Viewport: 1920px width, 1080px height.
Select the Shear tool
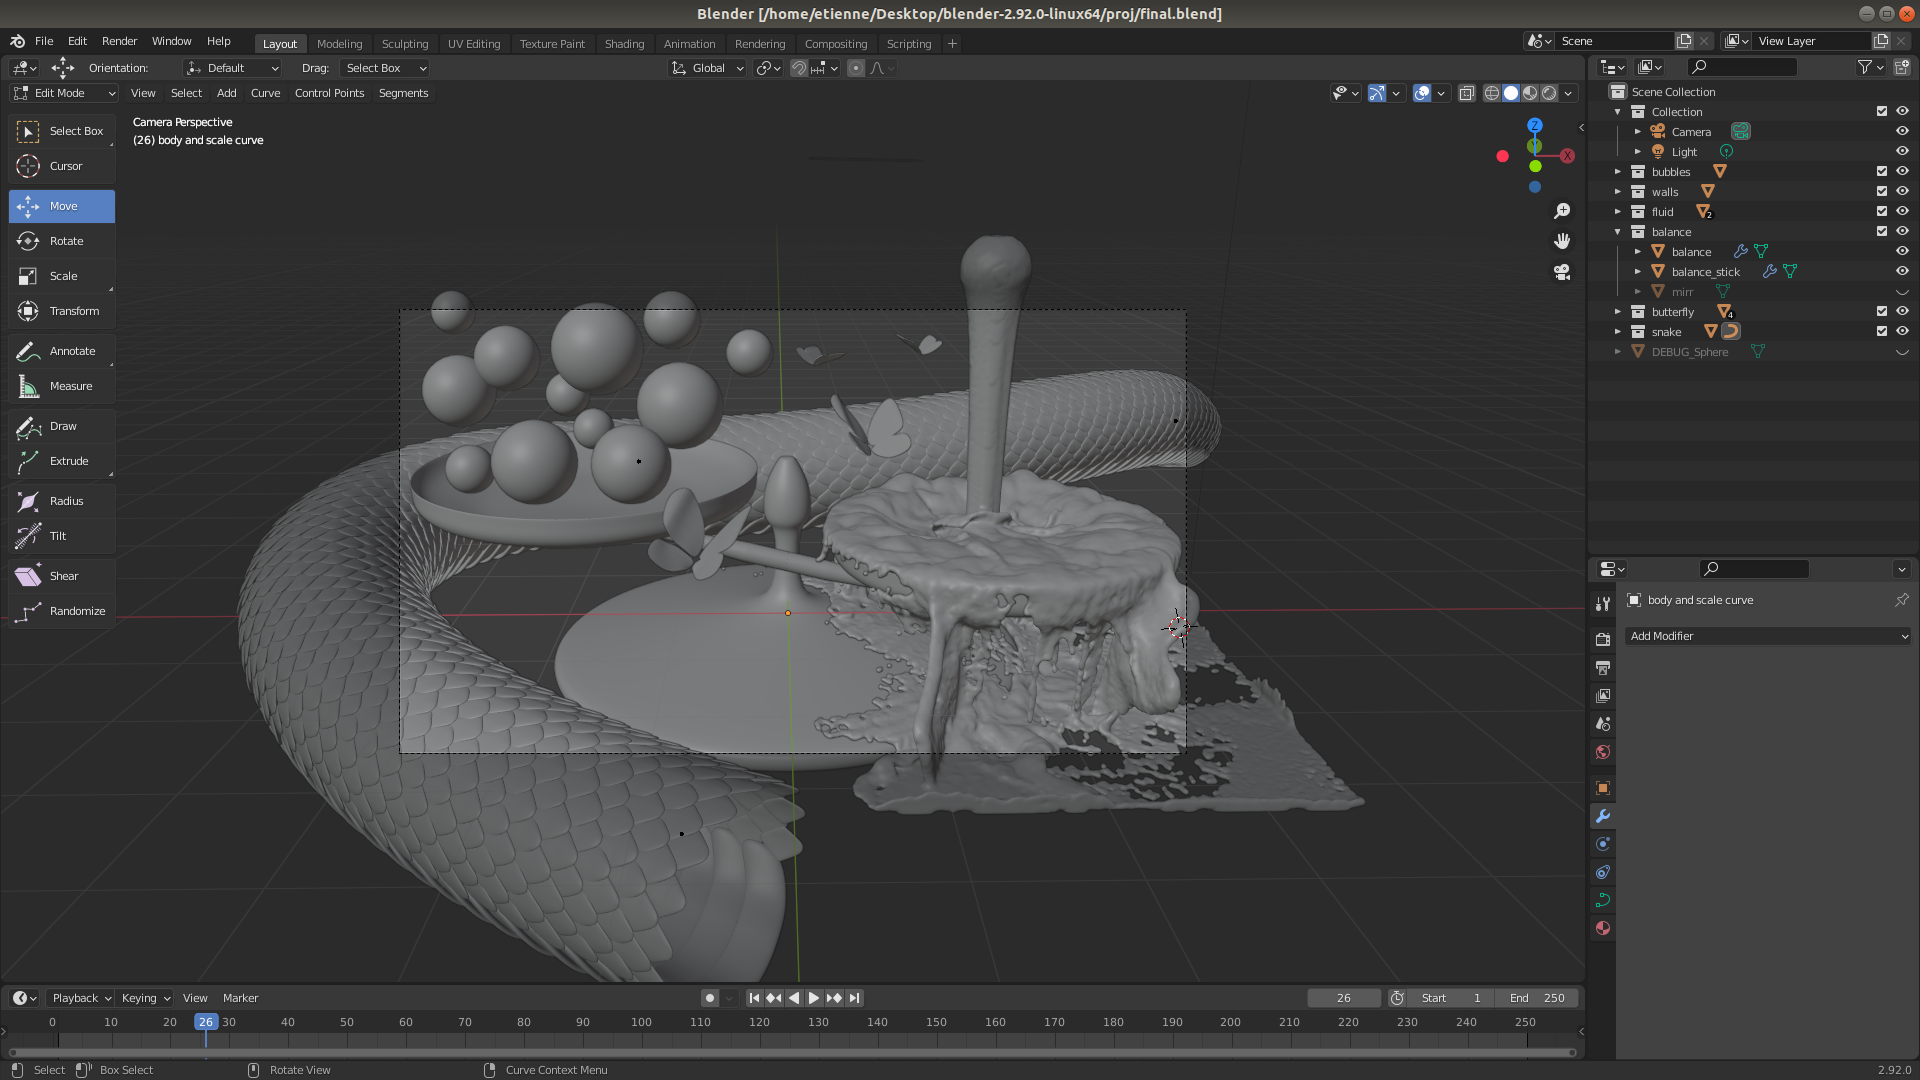point(62,576)
